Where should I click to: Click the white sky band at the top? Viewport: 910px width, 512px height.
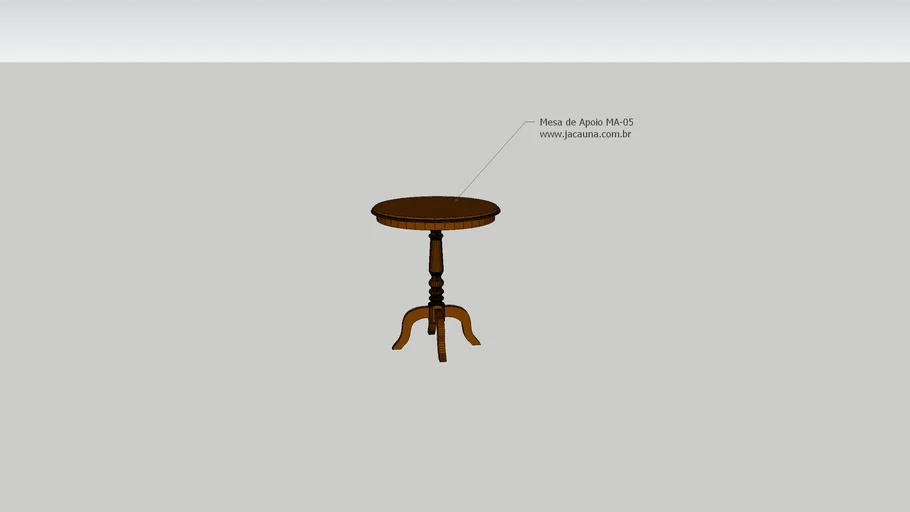tap(455, 30)
